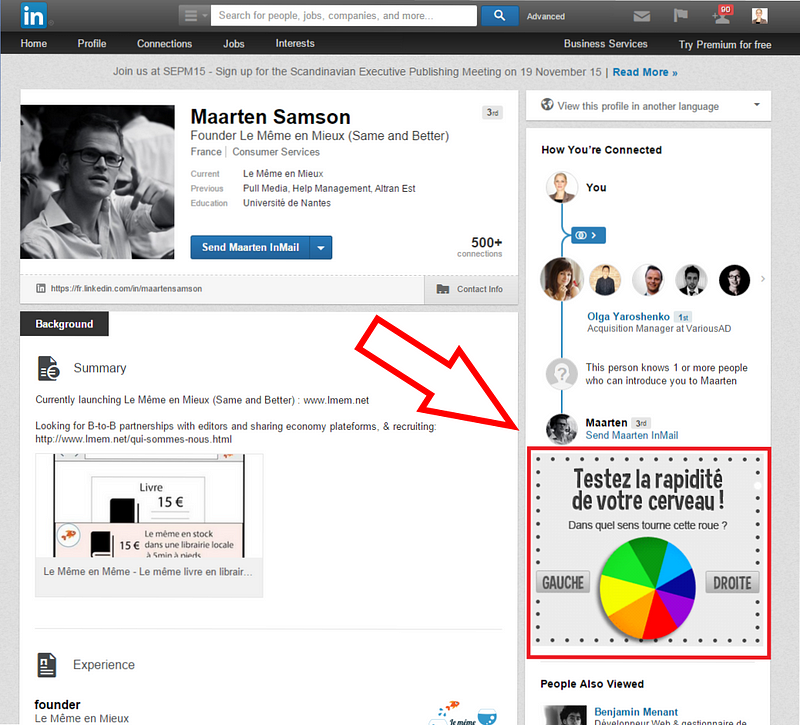Open the Profile menu
800x725 pixels.
tap(92, 44)
